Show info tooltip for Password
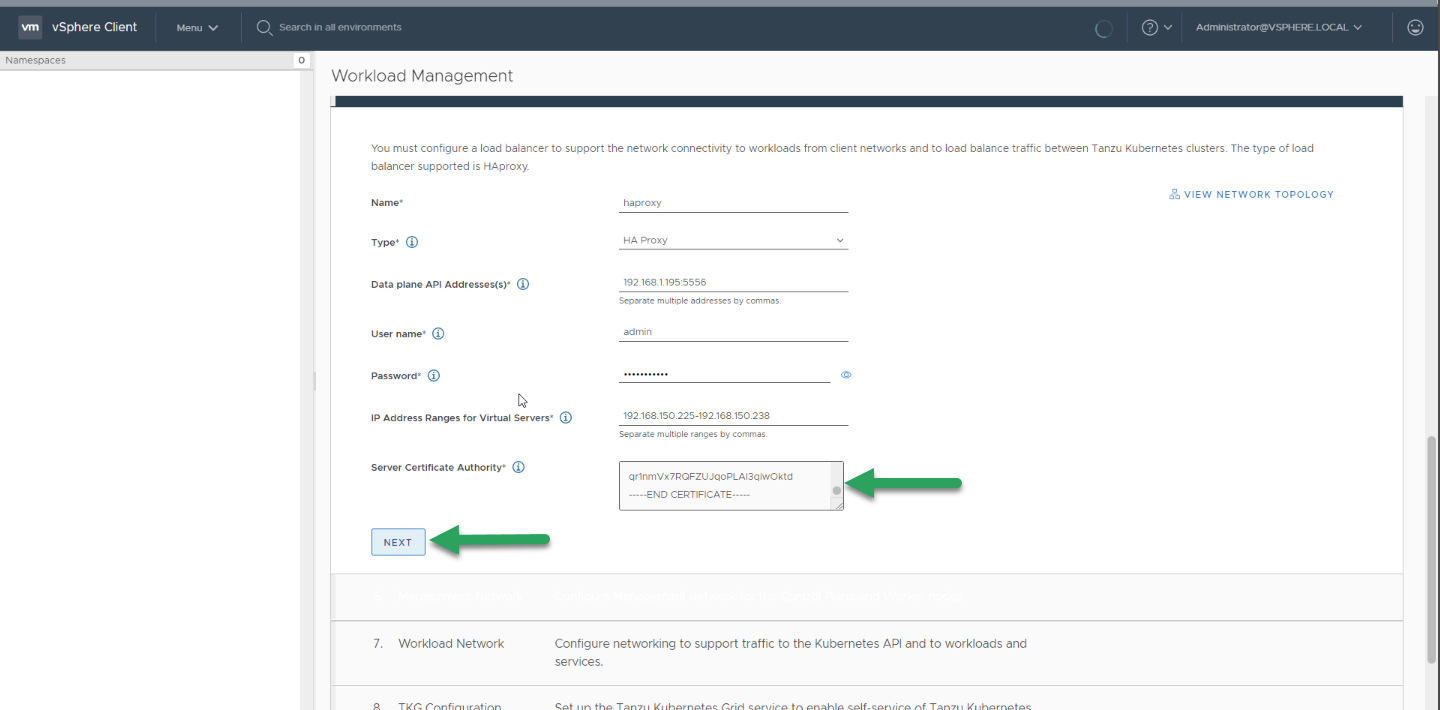Screen dimensions: 1440x710 click(434, 376)
